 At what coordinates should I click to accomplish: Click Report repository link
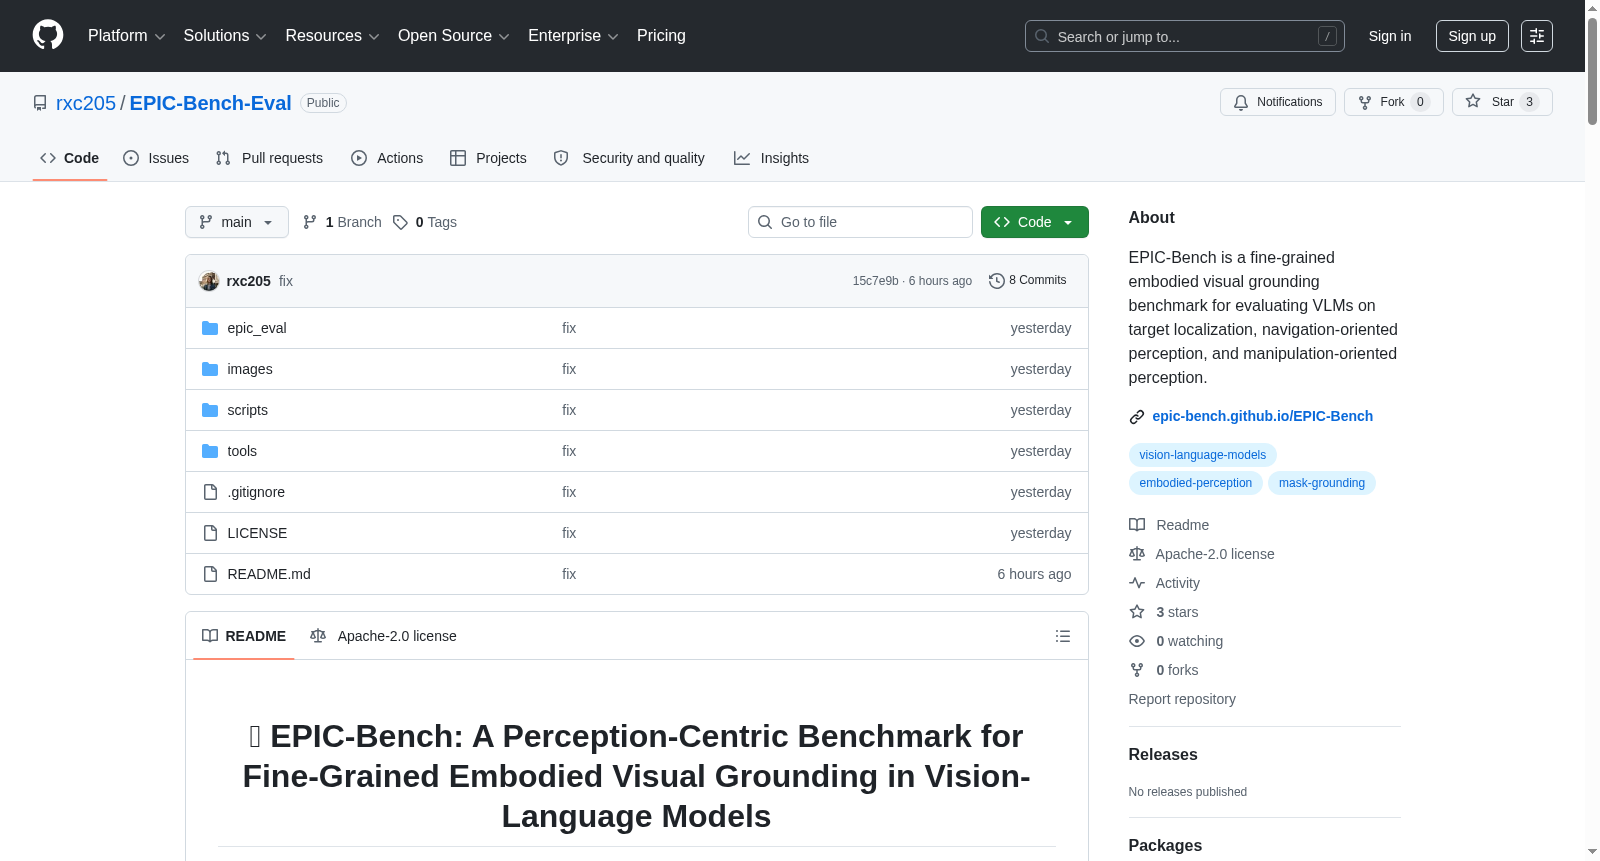1182,699
